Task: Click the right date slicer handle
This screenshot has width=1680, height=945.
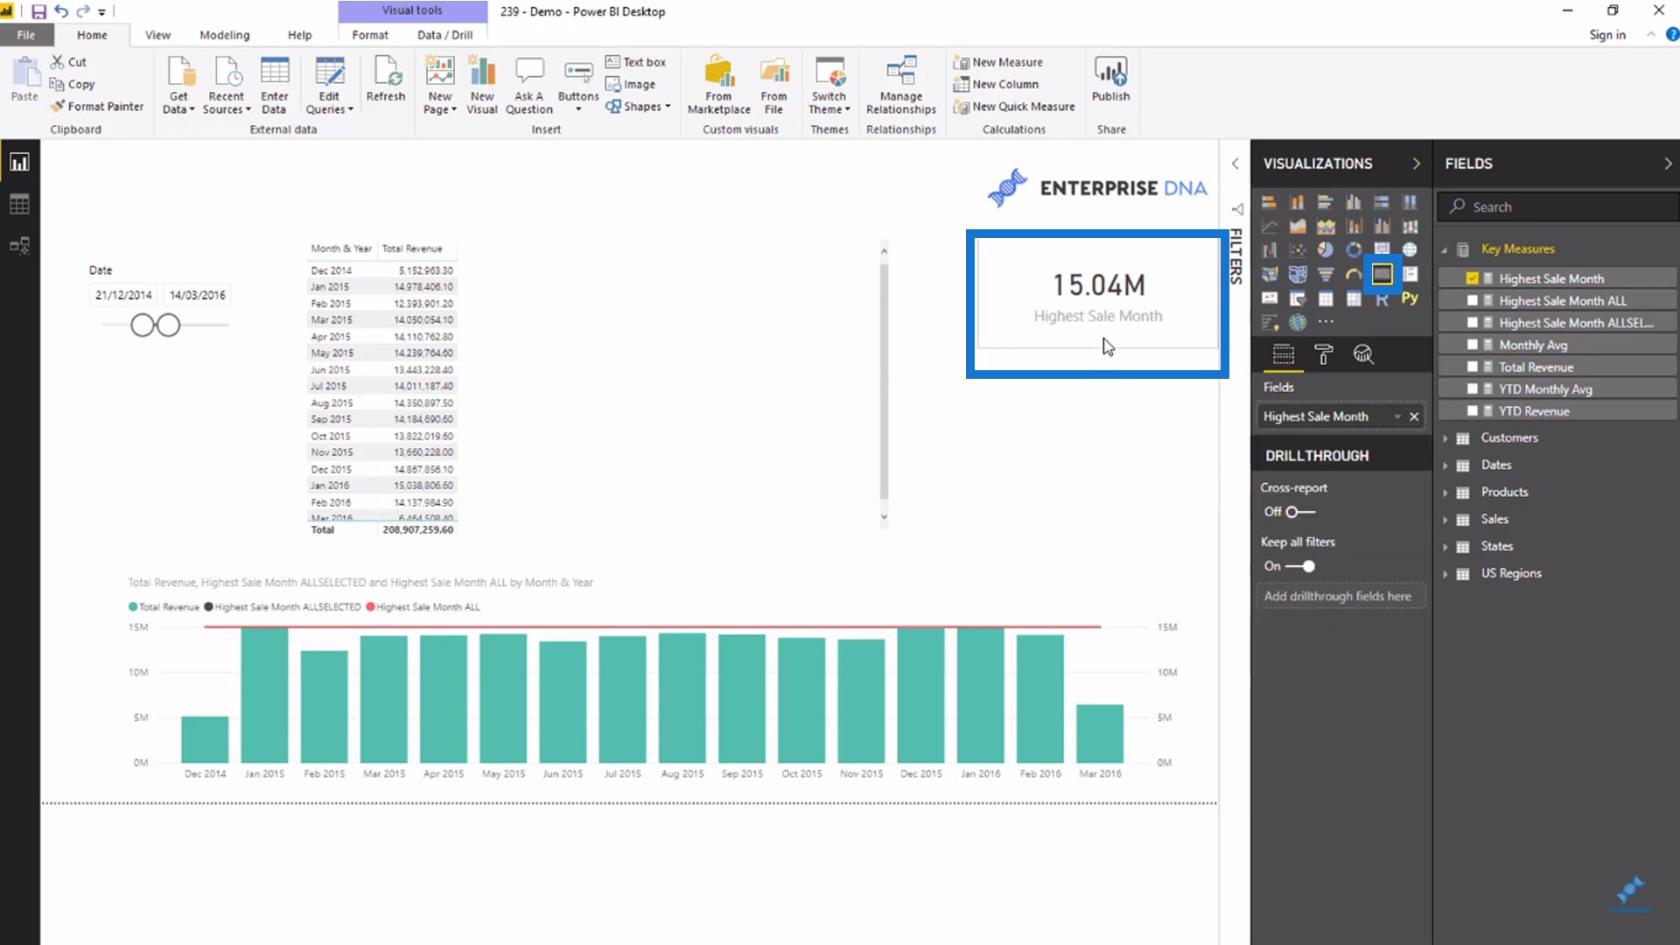Action: click(168, 325)
